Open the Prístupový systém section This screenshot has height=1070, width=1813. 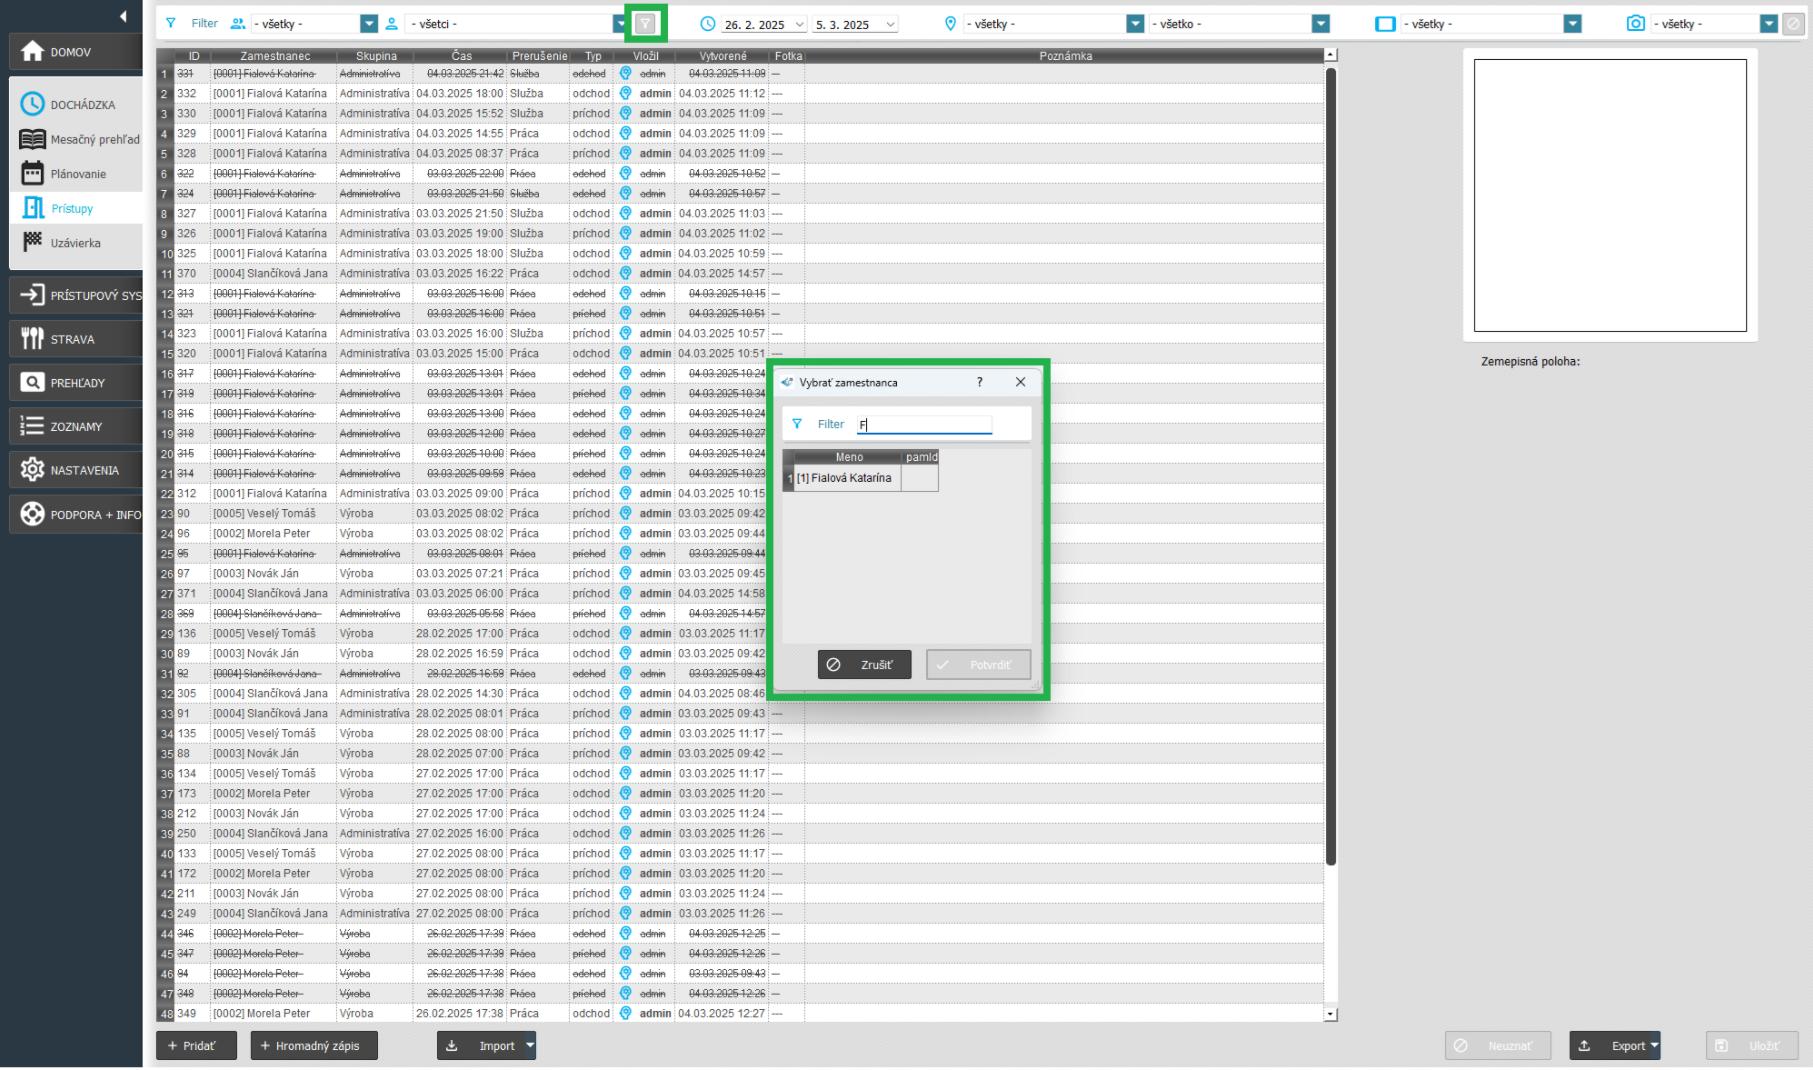[x=75, y=295]
